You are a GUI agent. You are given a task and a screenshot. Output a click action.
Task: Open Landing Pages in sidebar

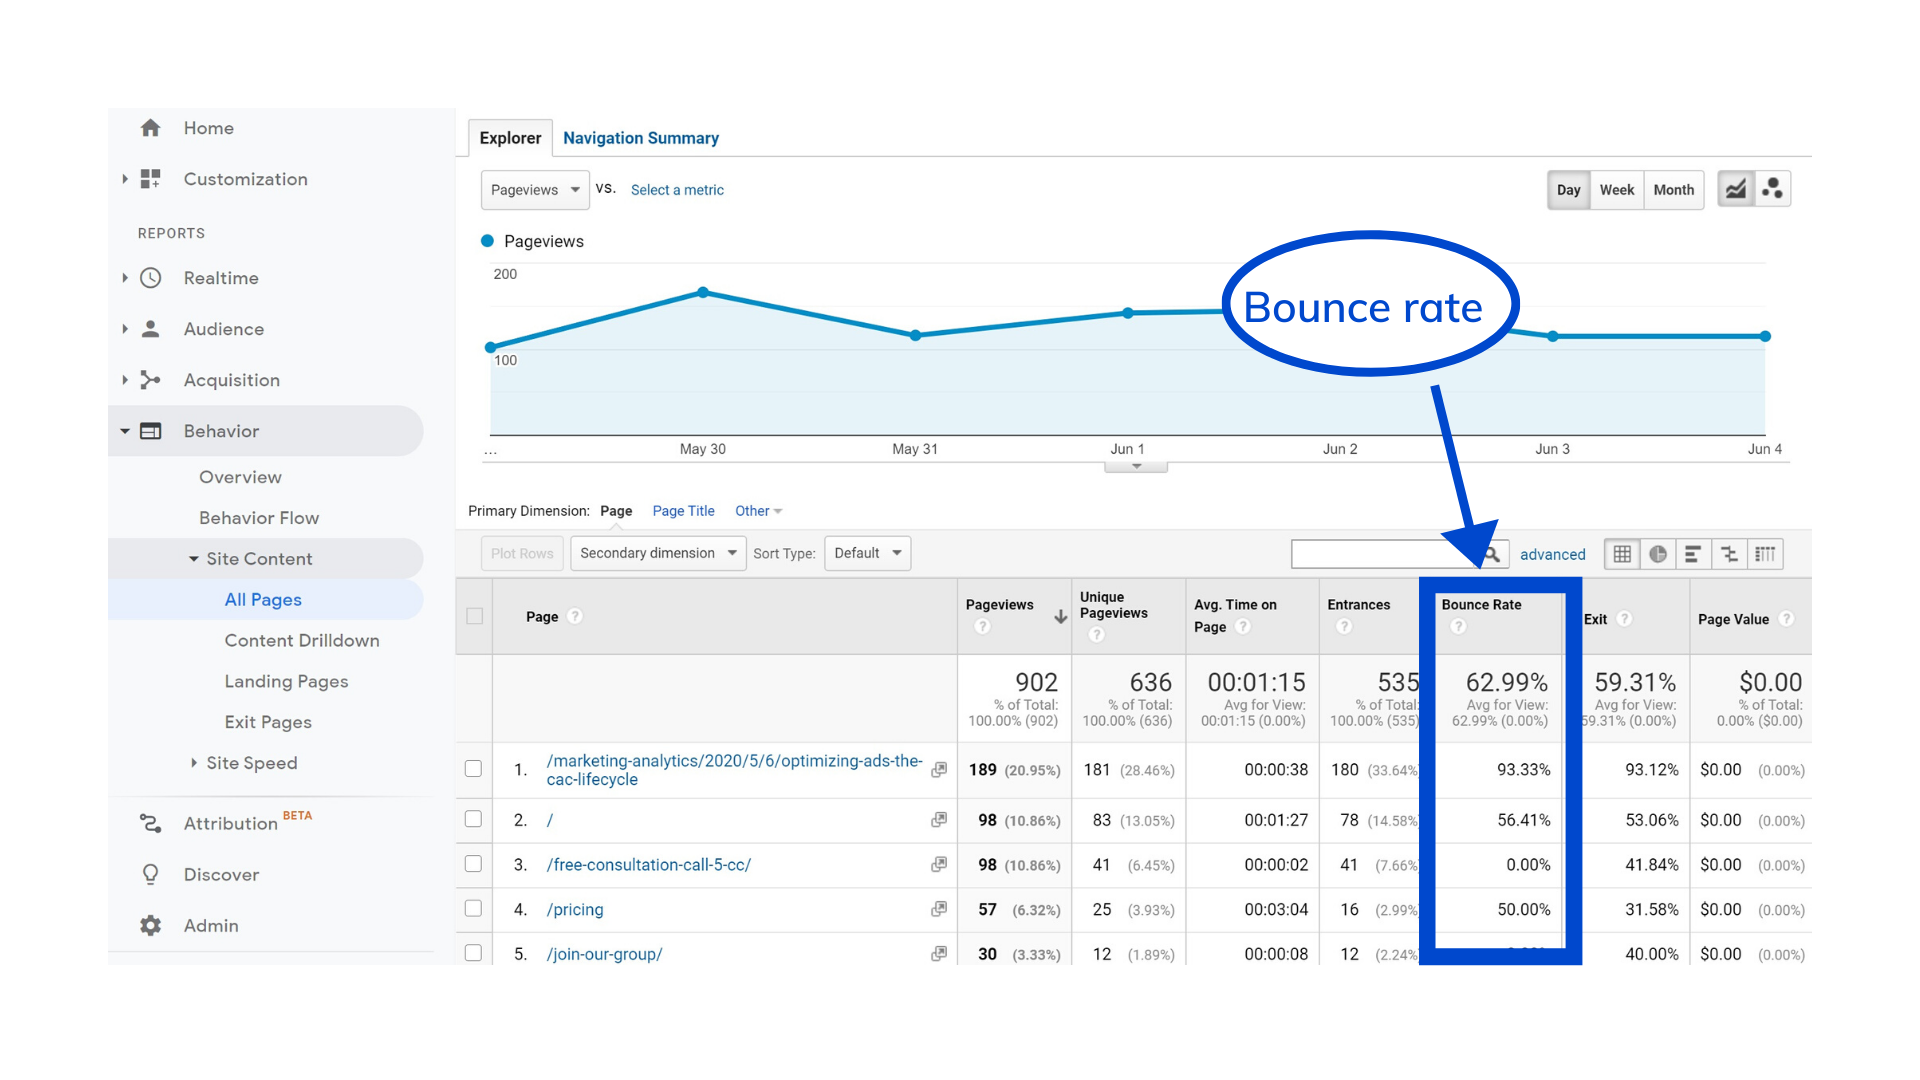[x=286, y=681]
